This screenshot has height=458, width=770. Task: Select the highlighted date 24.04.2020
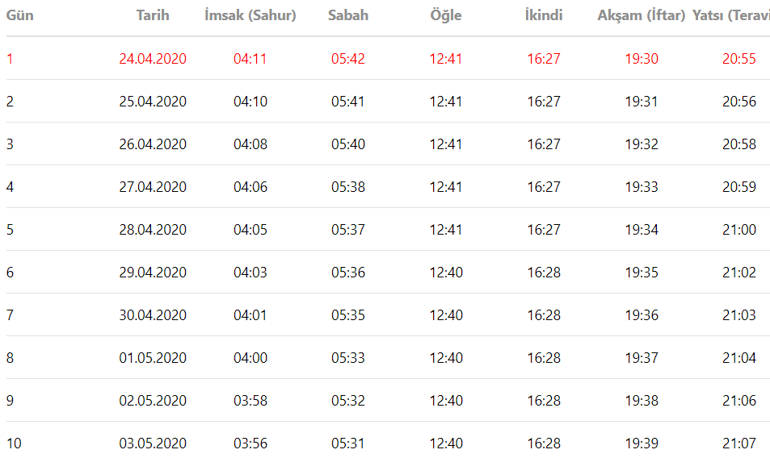pyautogui.click(x=152, y=59)
